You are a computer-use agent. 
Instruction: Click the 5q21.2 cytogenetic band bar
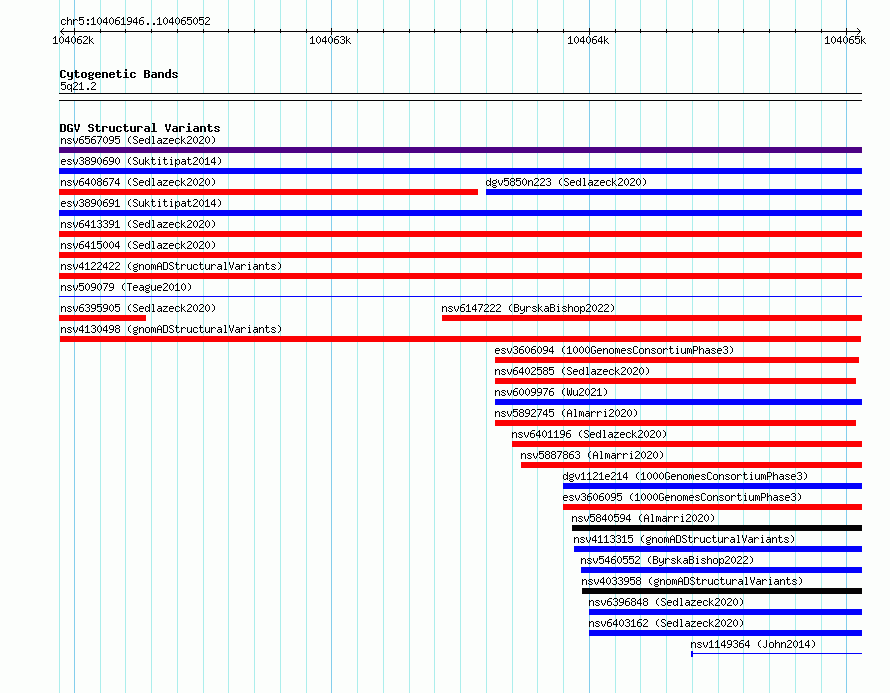click(x=460, y=97)
